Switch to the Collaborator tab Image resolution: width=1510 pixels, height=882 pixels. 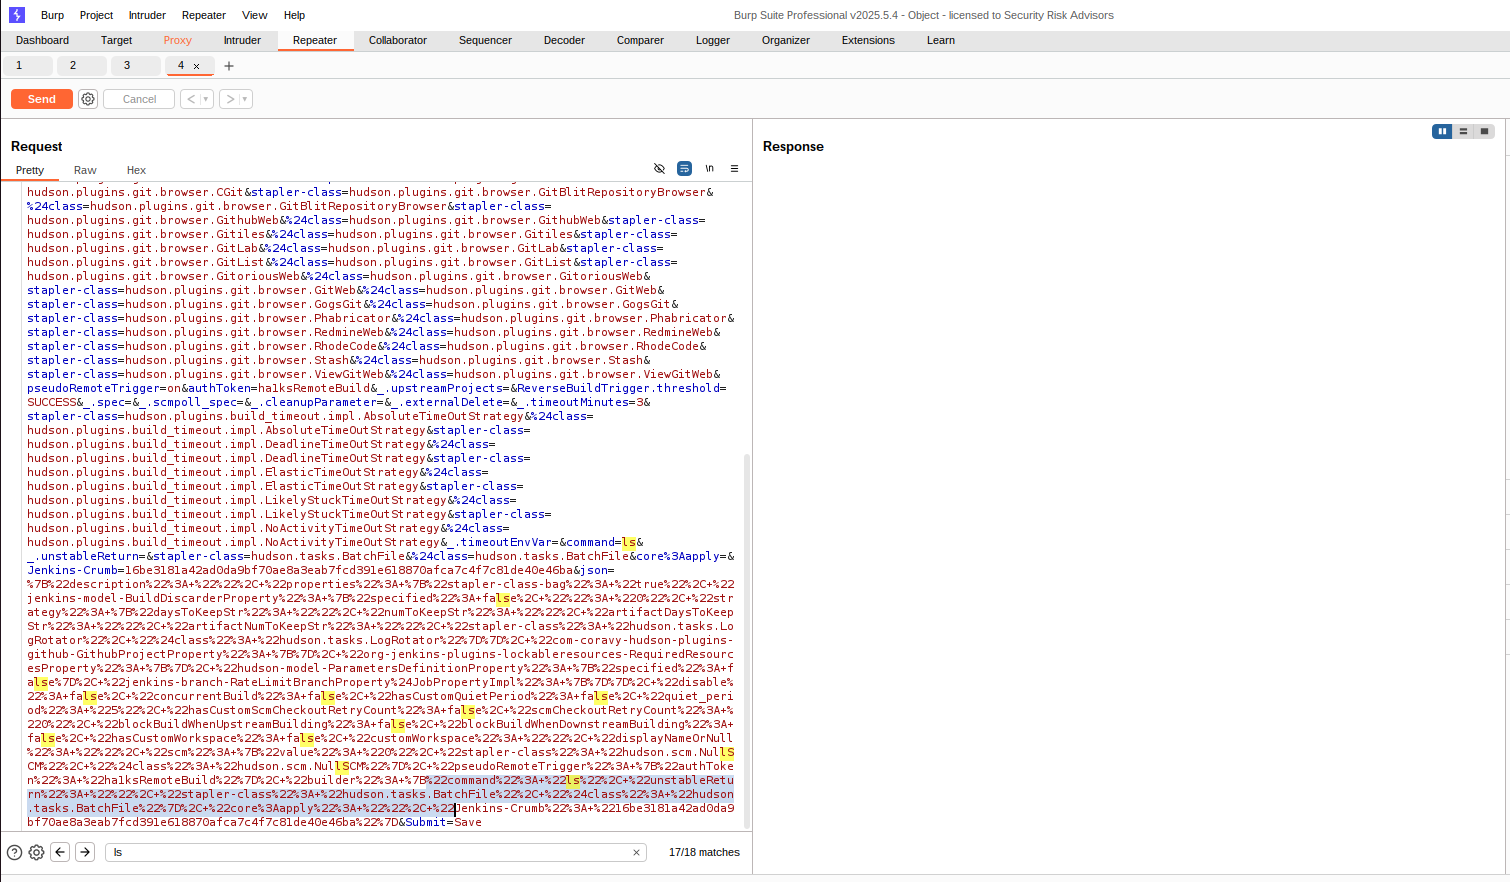[x=398, y=40]
